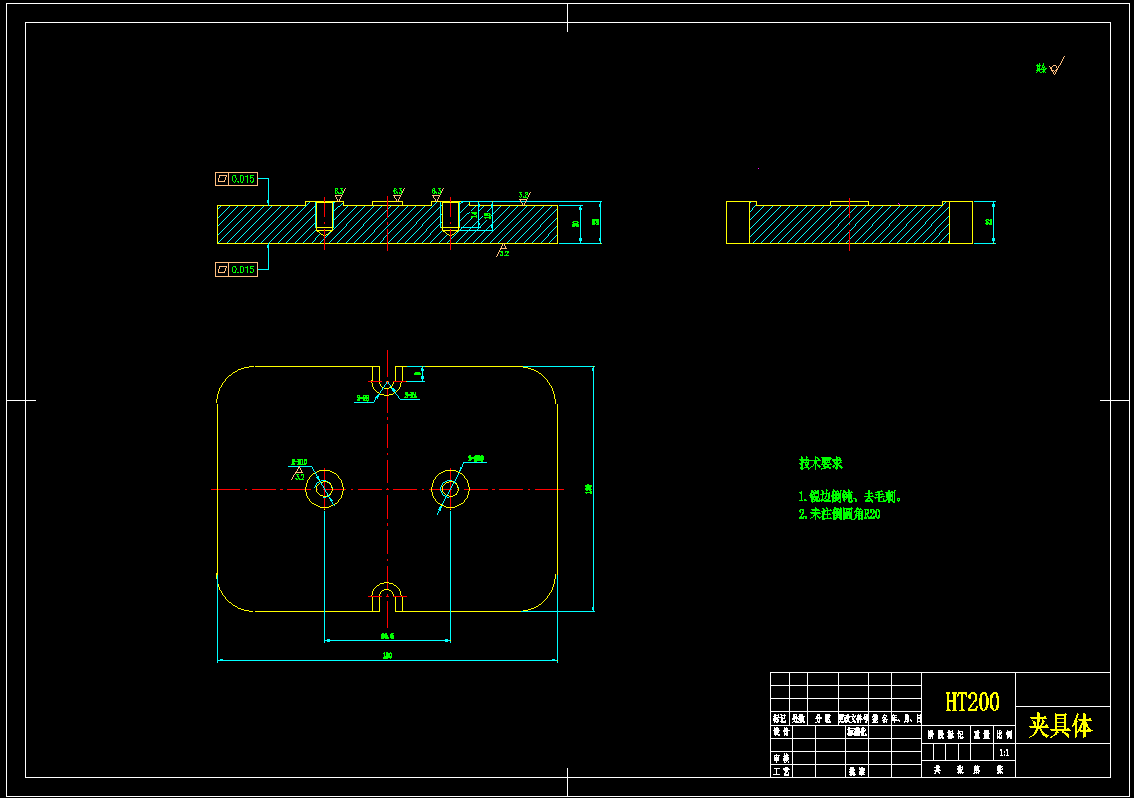
Task: Click the yellow "HT200" material text
Action: 972,702
